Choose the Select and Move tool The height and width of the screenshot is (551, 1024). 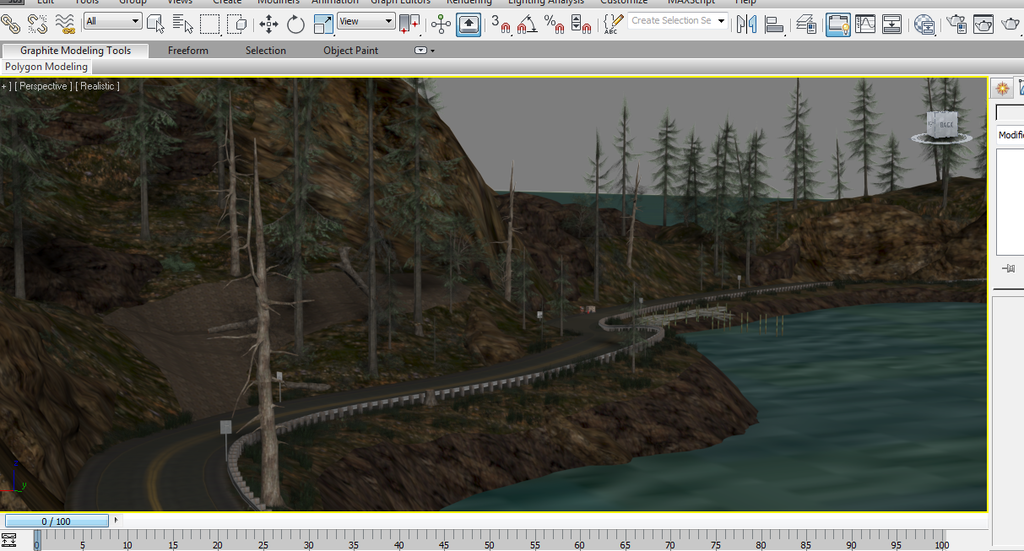pos(268,22)
